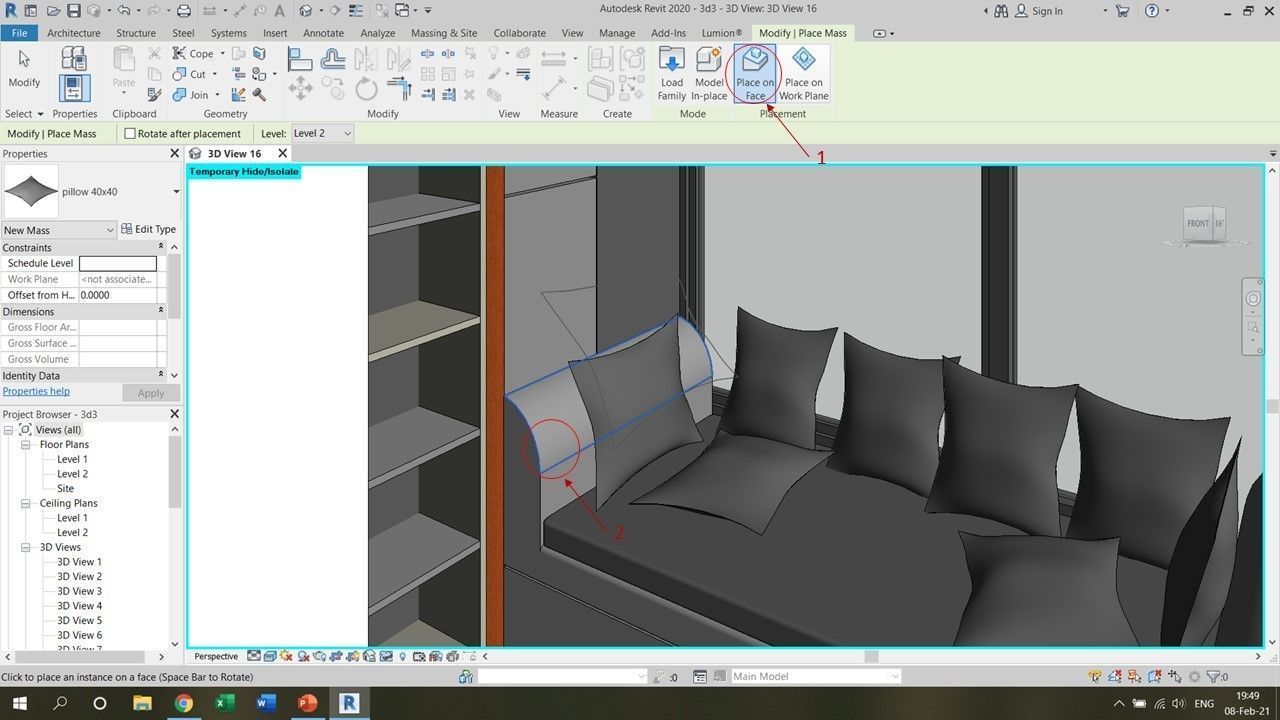Click the horizontal view scrollbar thumb

[871, 657]
